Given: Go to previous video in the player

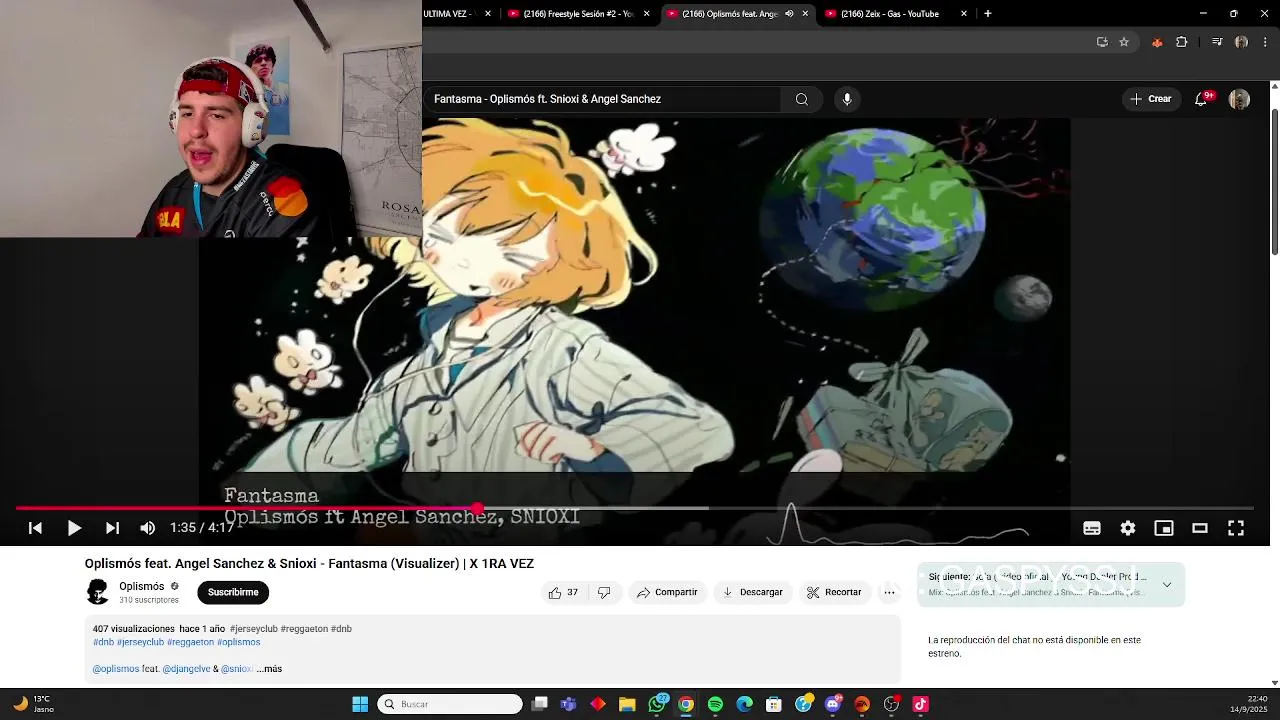Looking at the screenshot, I should [x=35, y=528].
